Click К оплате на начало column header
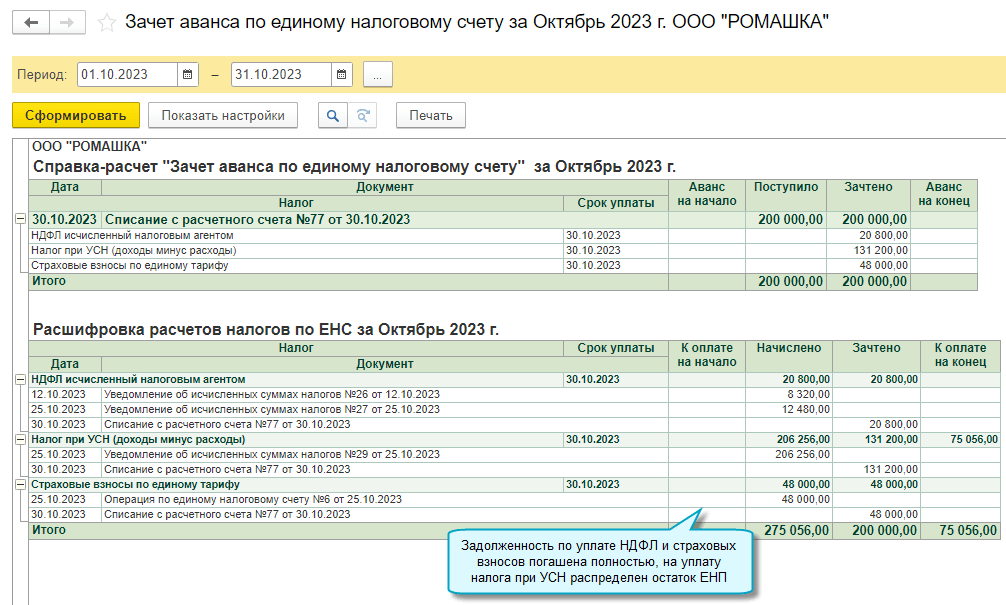Image resolution: width=1006 pixels, height=605 pixels. click(x=707, y=355)
